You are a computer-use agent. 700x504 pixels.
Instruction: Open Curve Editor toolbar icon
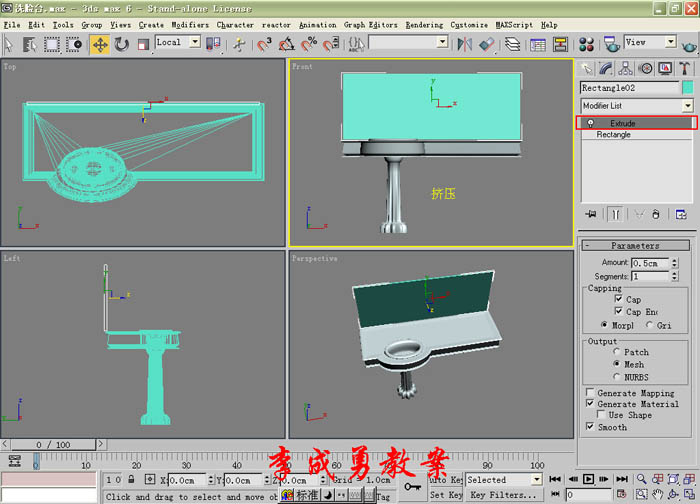[x=538, y=44]
